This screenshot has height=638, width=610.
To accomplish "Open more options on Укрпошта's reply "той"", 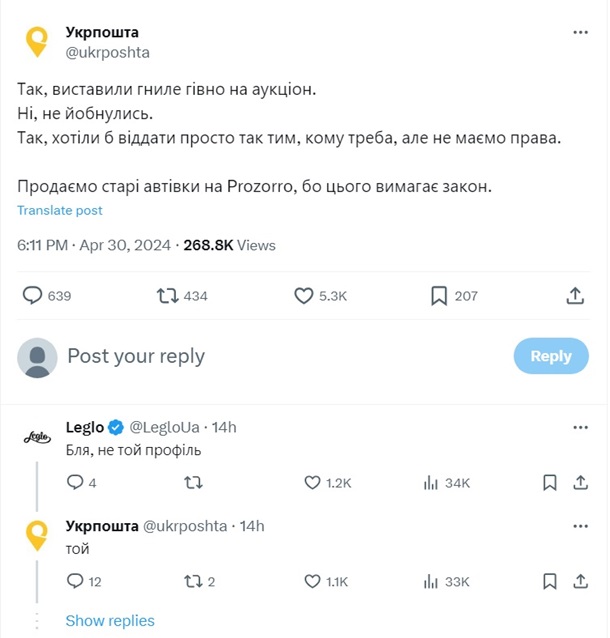I will click(580, 525).
